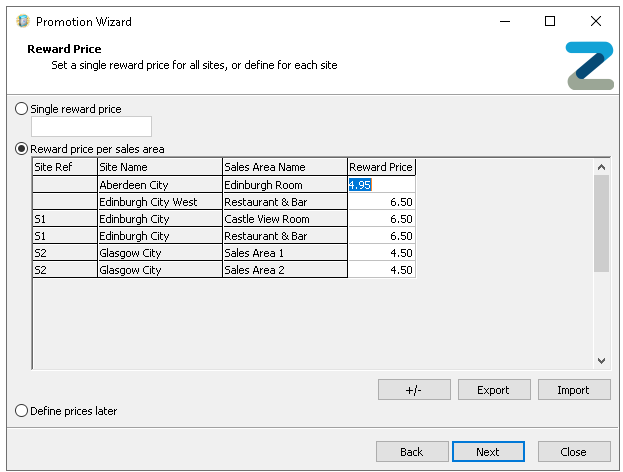
Task: Click the vertical scrollbar thumb in table
Action: tap(601, 223)
